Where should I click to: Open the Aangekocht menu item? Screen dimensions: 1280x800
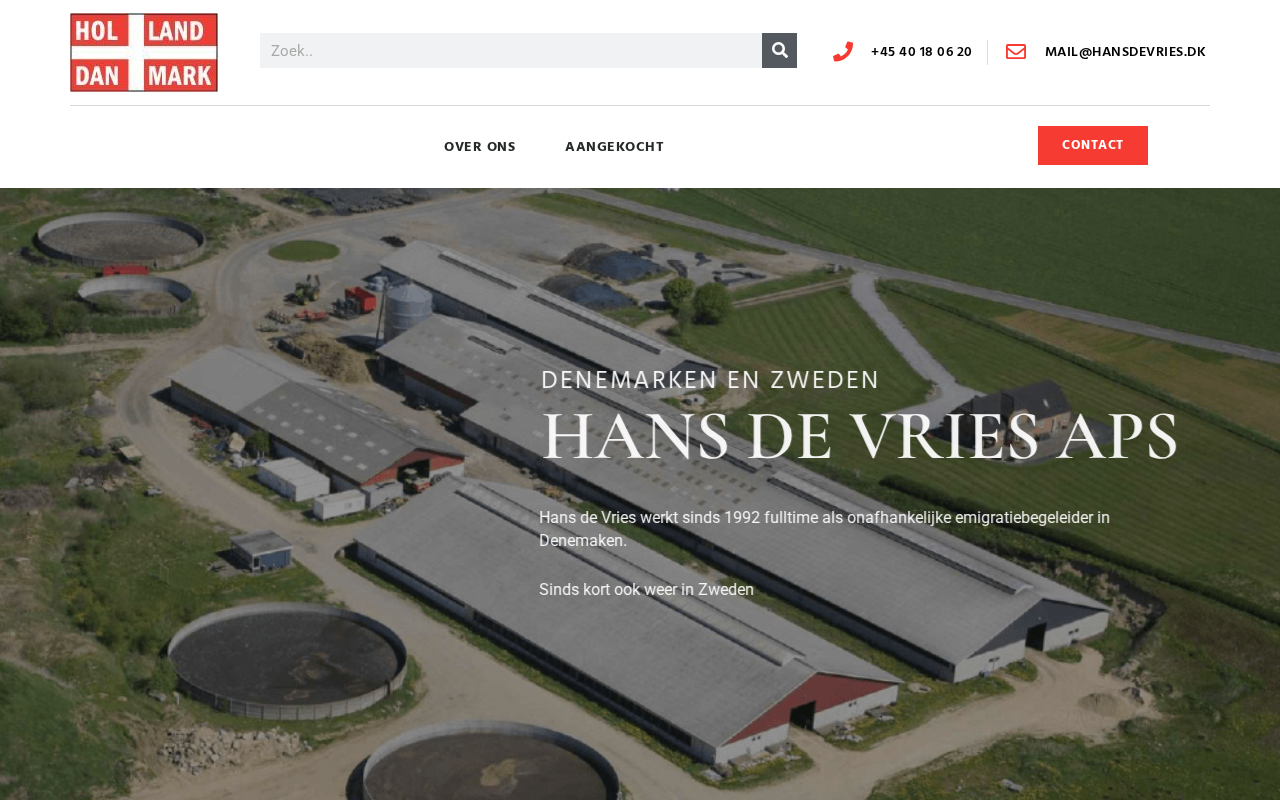614,147
